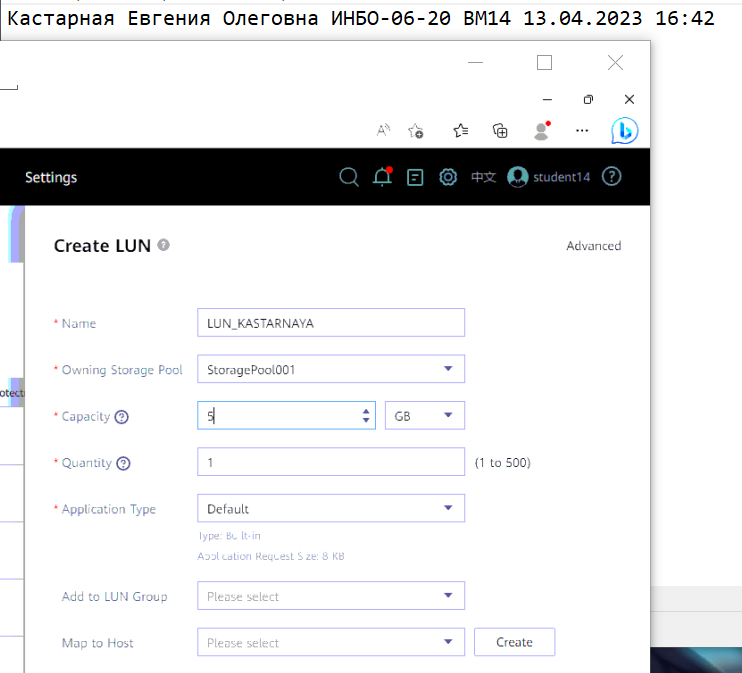This screenshot has width=742, height=673.
Task: Show the Quantity help tooltip icon
Action: pyautogui.click(x=124, y=463)
